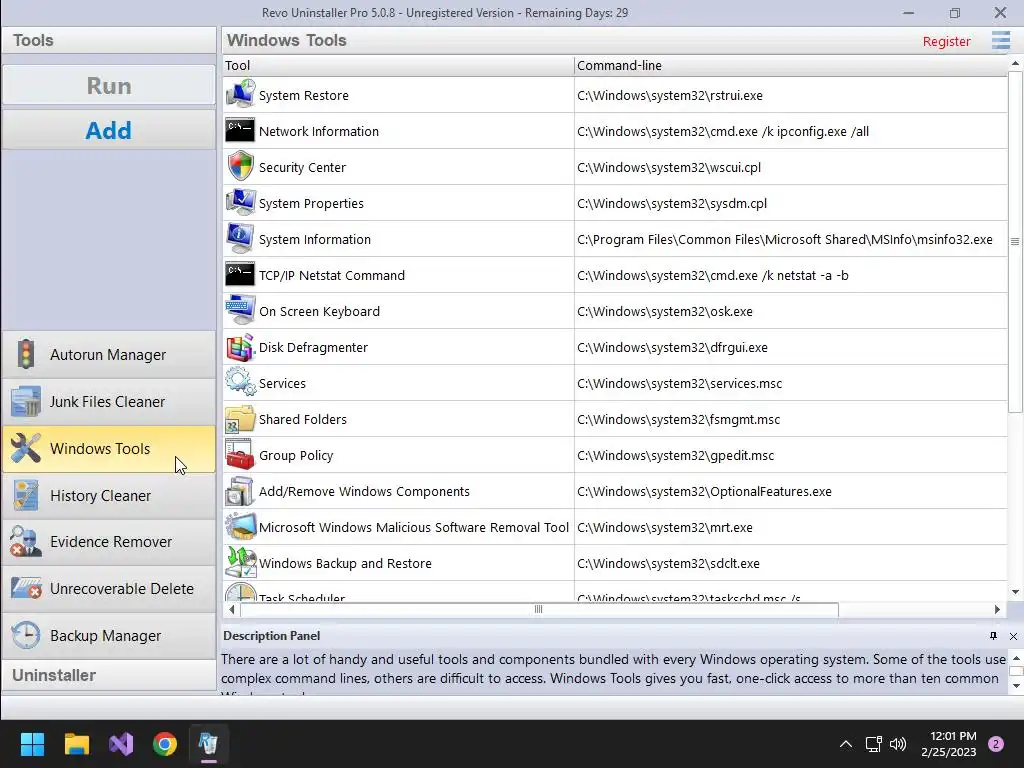Click the C:\Windows\system32\sdclt.exe command-line cell
Image resolution: width=1024 pixels, height=768 pixels.
click(x=790, y=563)
